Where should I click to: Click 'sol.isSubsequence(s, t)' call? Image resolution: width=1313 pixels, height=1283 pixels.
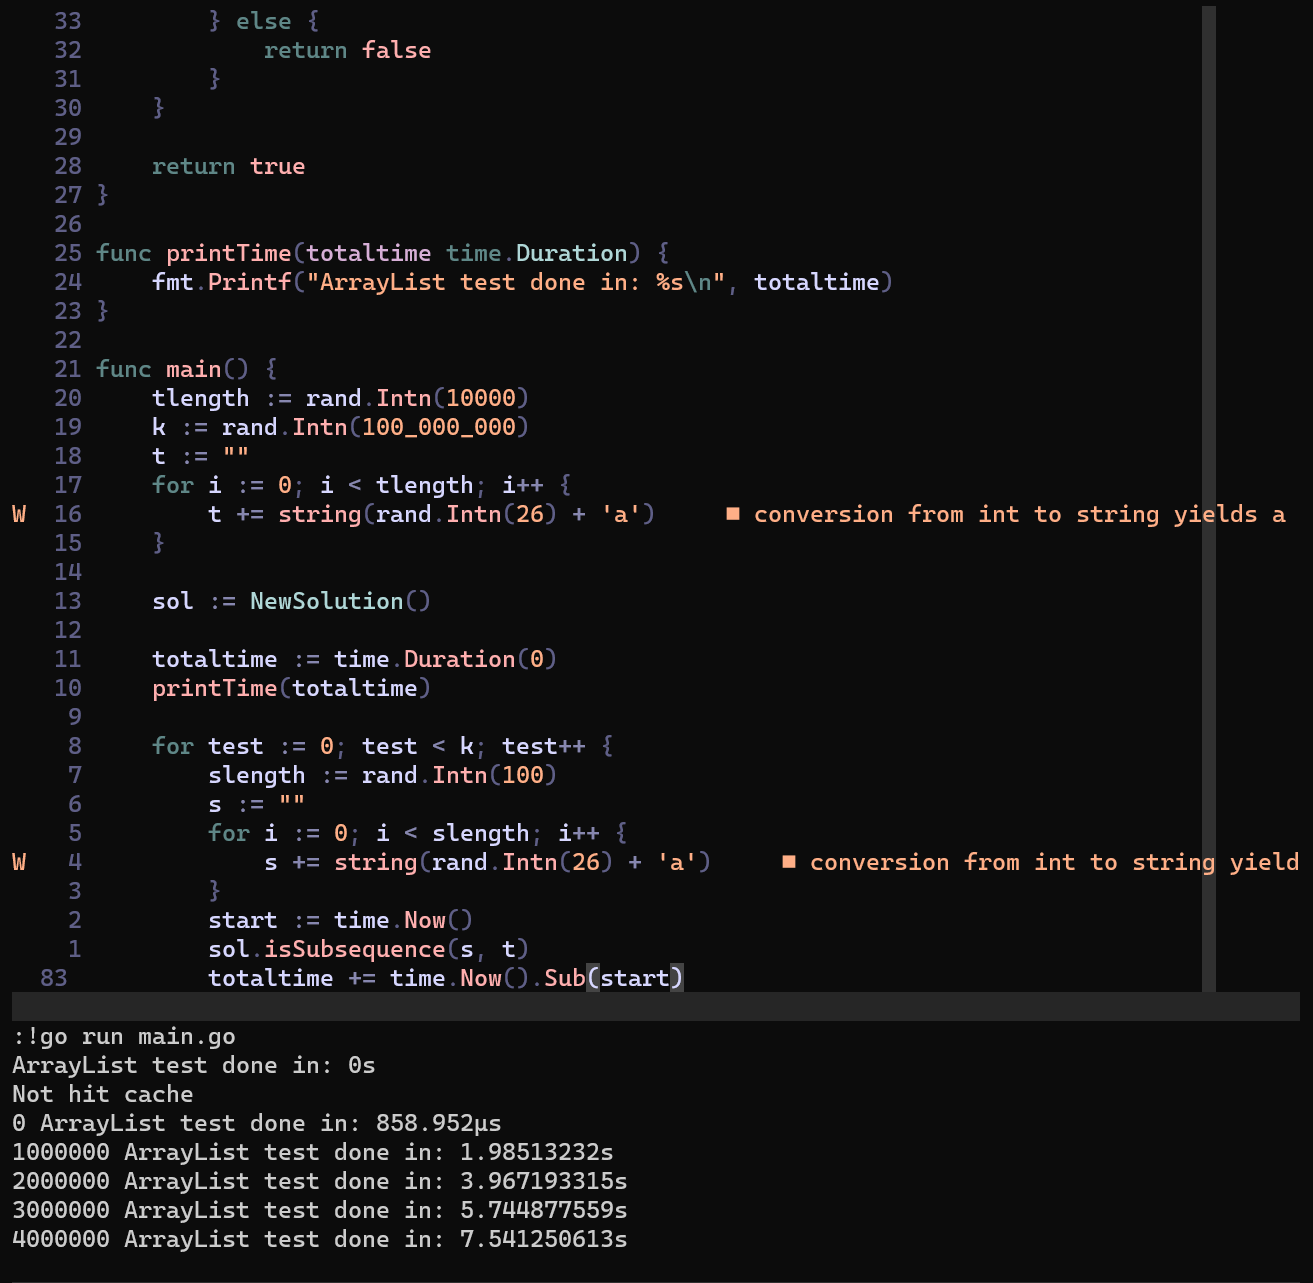(x=368, y=949)
